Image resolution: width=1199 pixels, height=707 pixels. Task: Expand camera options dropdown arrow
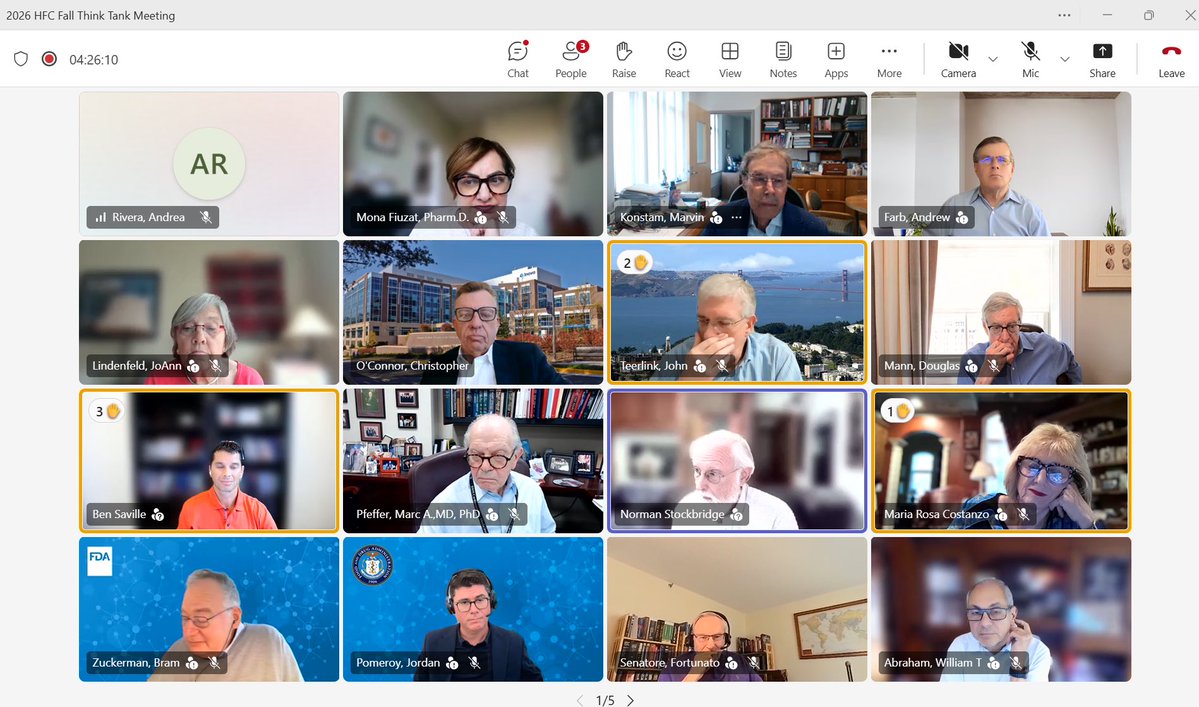[993, 60]
